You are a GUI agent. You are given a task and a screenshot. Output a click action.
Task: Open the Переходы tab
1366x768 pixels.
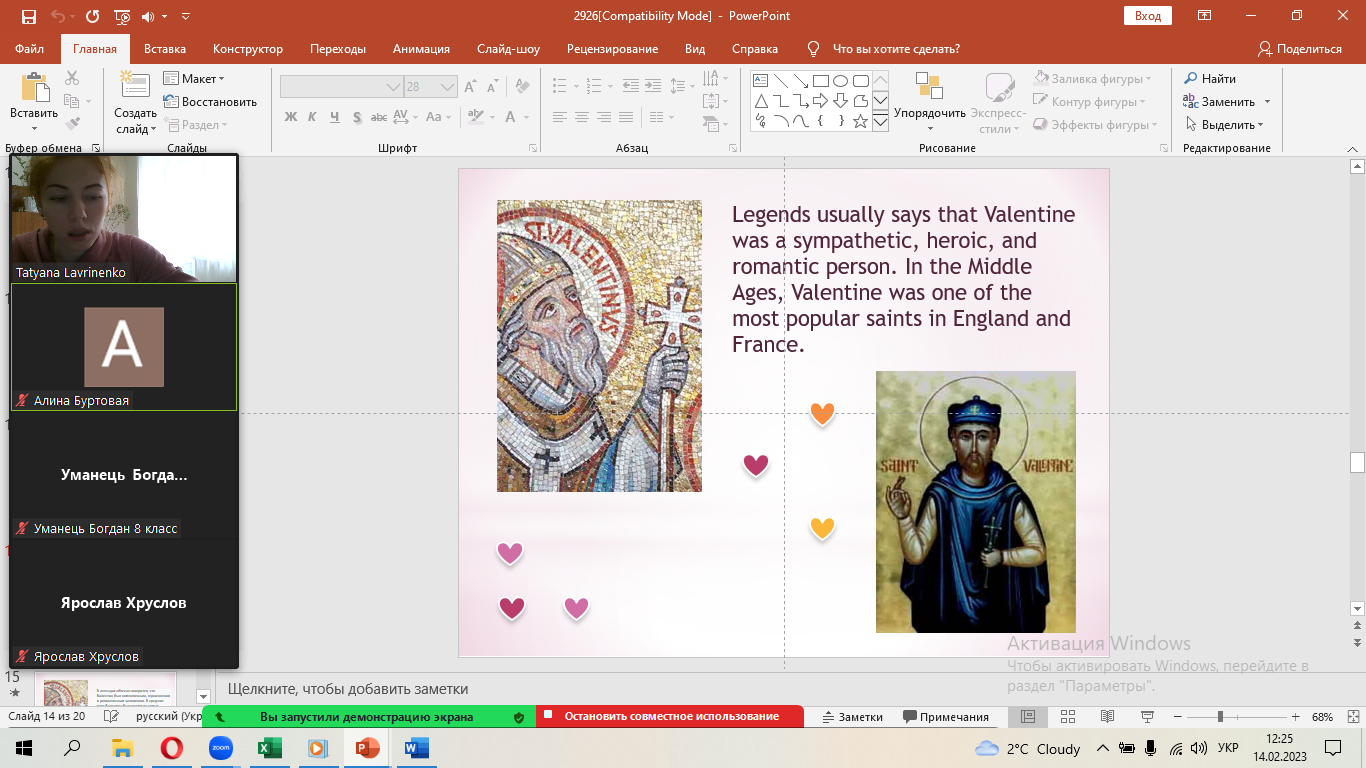tap(338, 48)
